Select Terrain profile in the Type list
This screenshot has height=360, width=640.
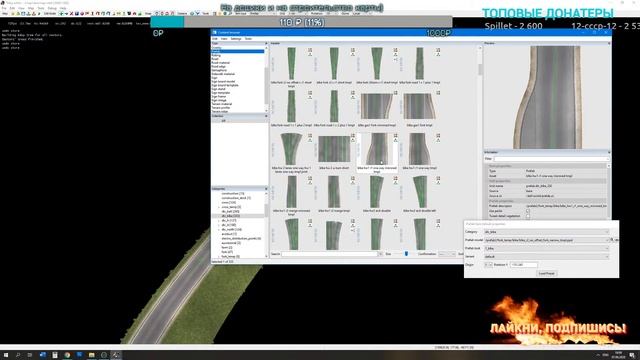point(220,108)
